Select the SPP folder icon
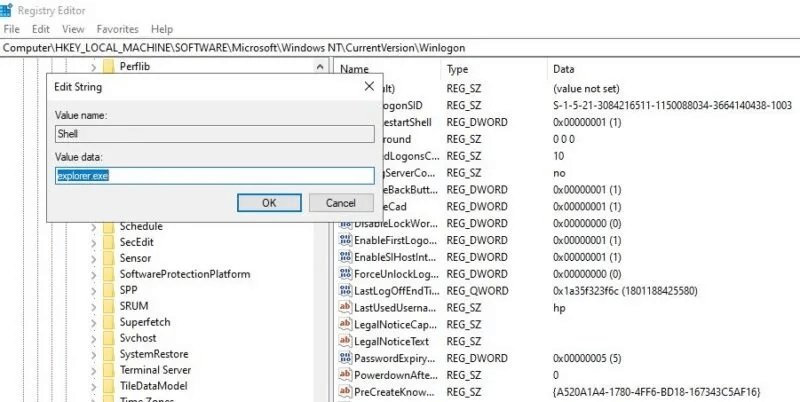The width and height of the screenshot is (800, 402). pyautogui.click(x=109, y=290)
